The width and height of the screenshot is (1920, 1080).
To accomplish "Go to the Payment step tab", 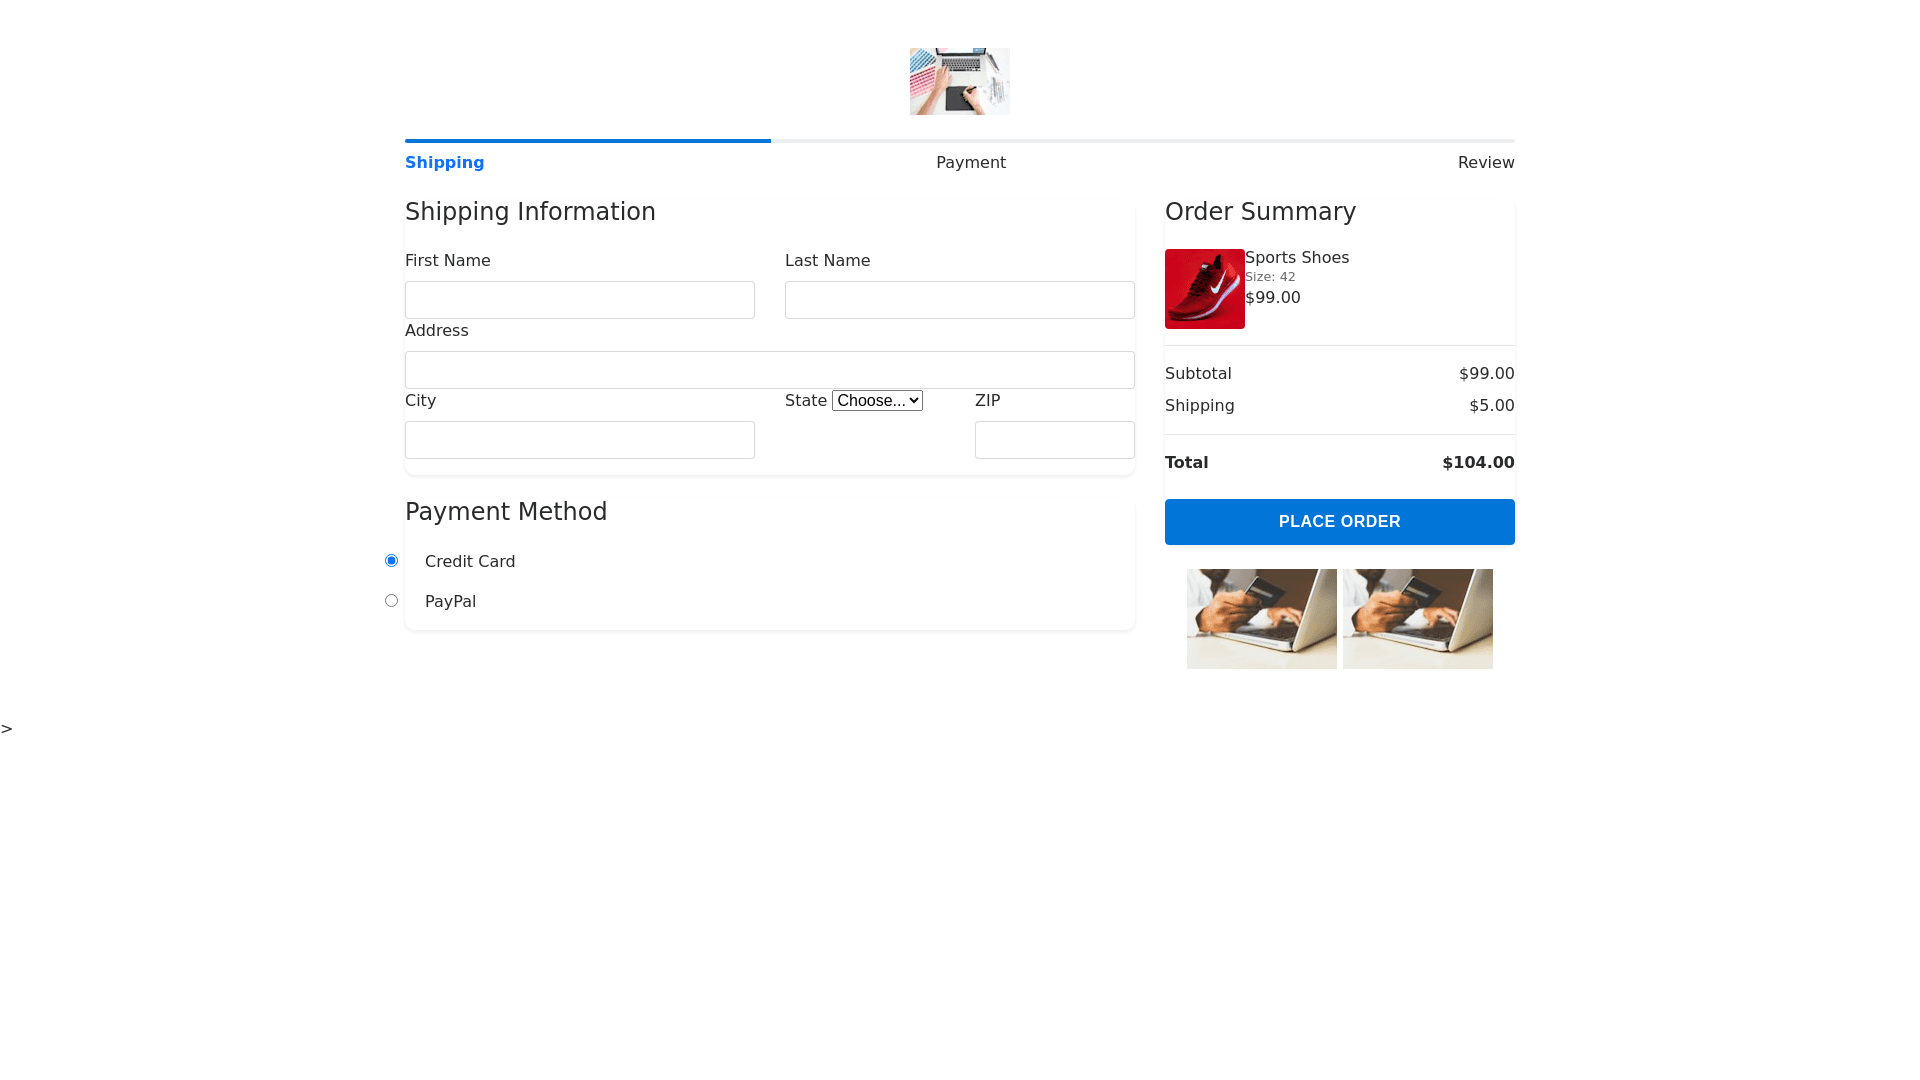I will pyautogui.click(x=970, y=163).
